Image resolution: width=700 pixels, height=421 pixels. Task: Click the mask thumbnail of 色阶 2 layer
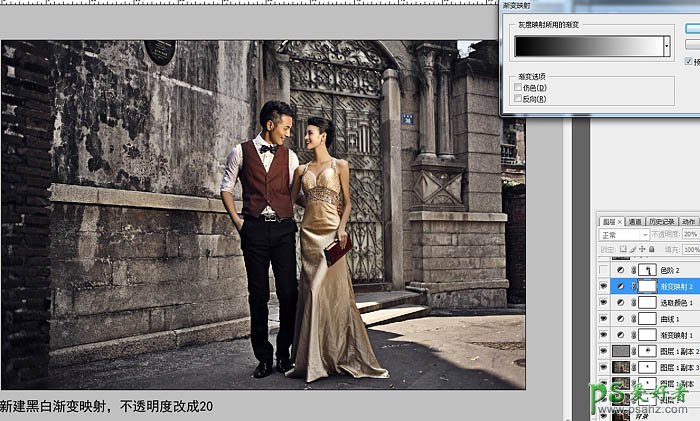coord(645,271)
